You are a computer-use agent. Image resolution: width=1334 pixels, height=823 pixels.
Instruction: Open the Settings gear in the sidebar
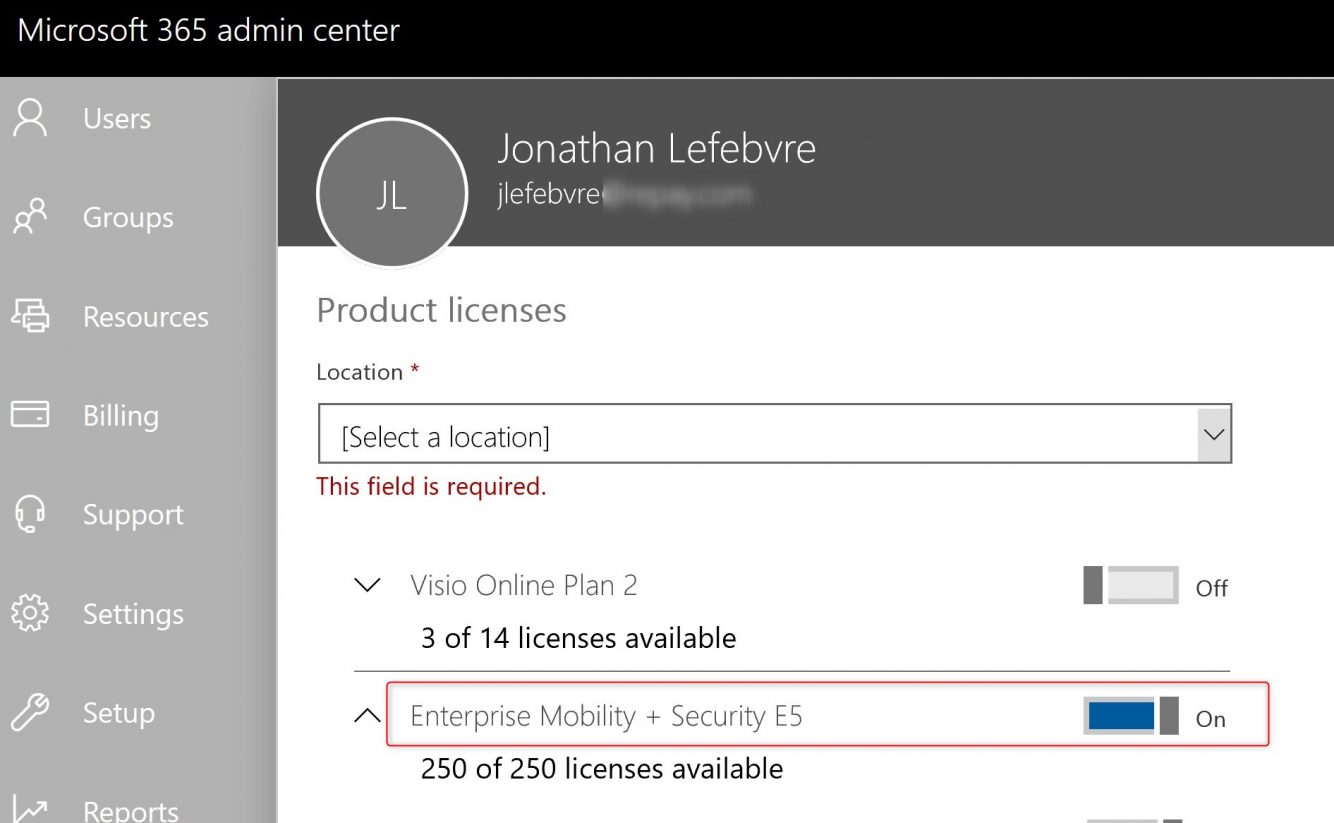click(x=30, y=614)
